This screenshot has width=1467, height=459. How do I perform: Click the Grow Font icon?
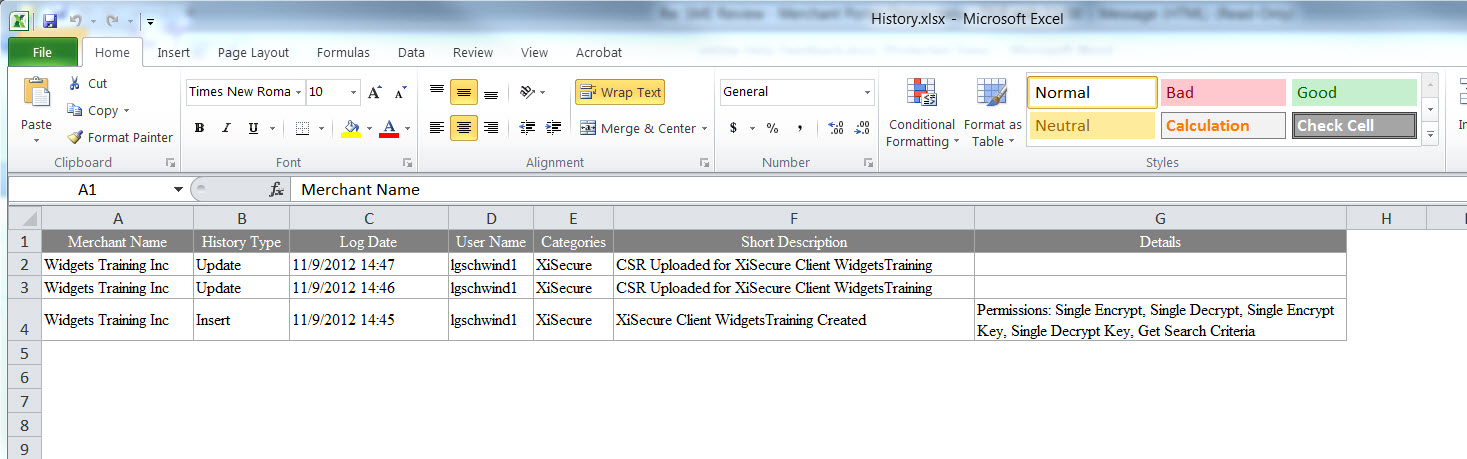(374, 92)
